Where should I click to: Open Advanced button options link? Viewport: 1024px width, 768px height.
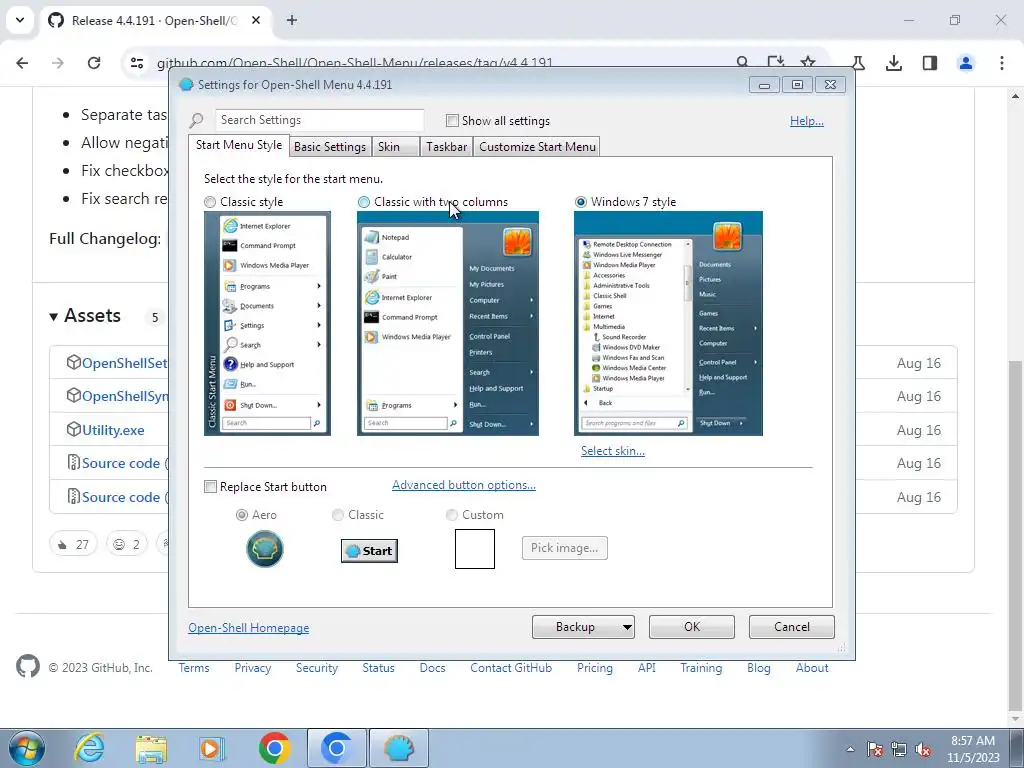[x=464, y=485]
